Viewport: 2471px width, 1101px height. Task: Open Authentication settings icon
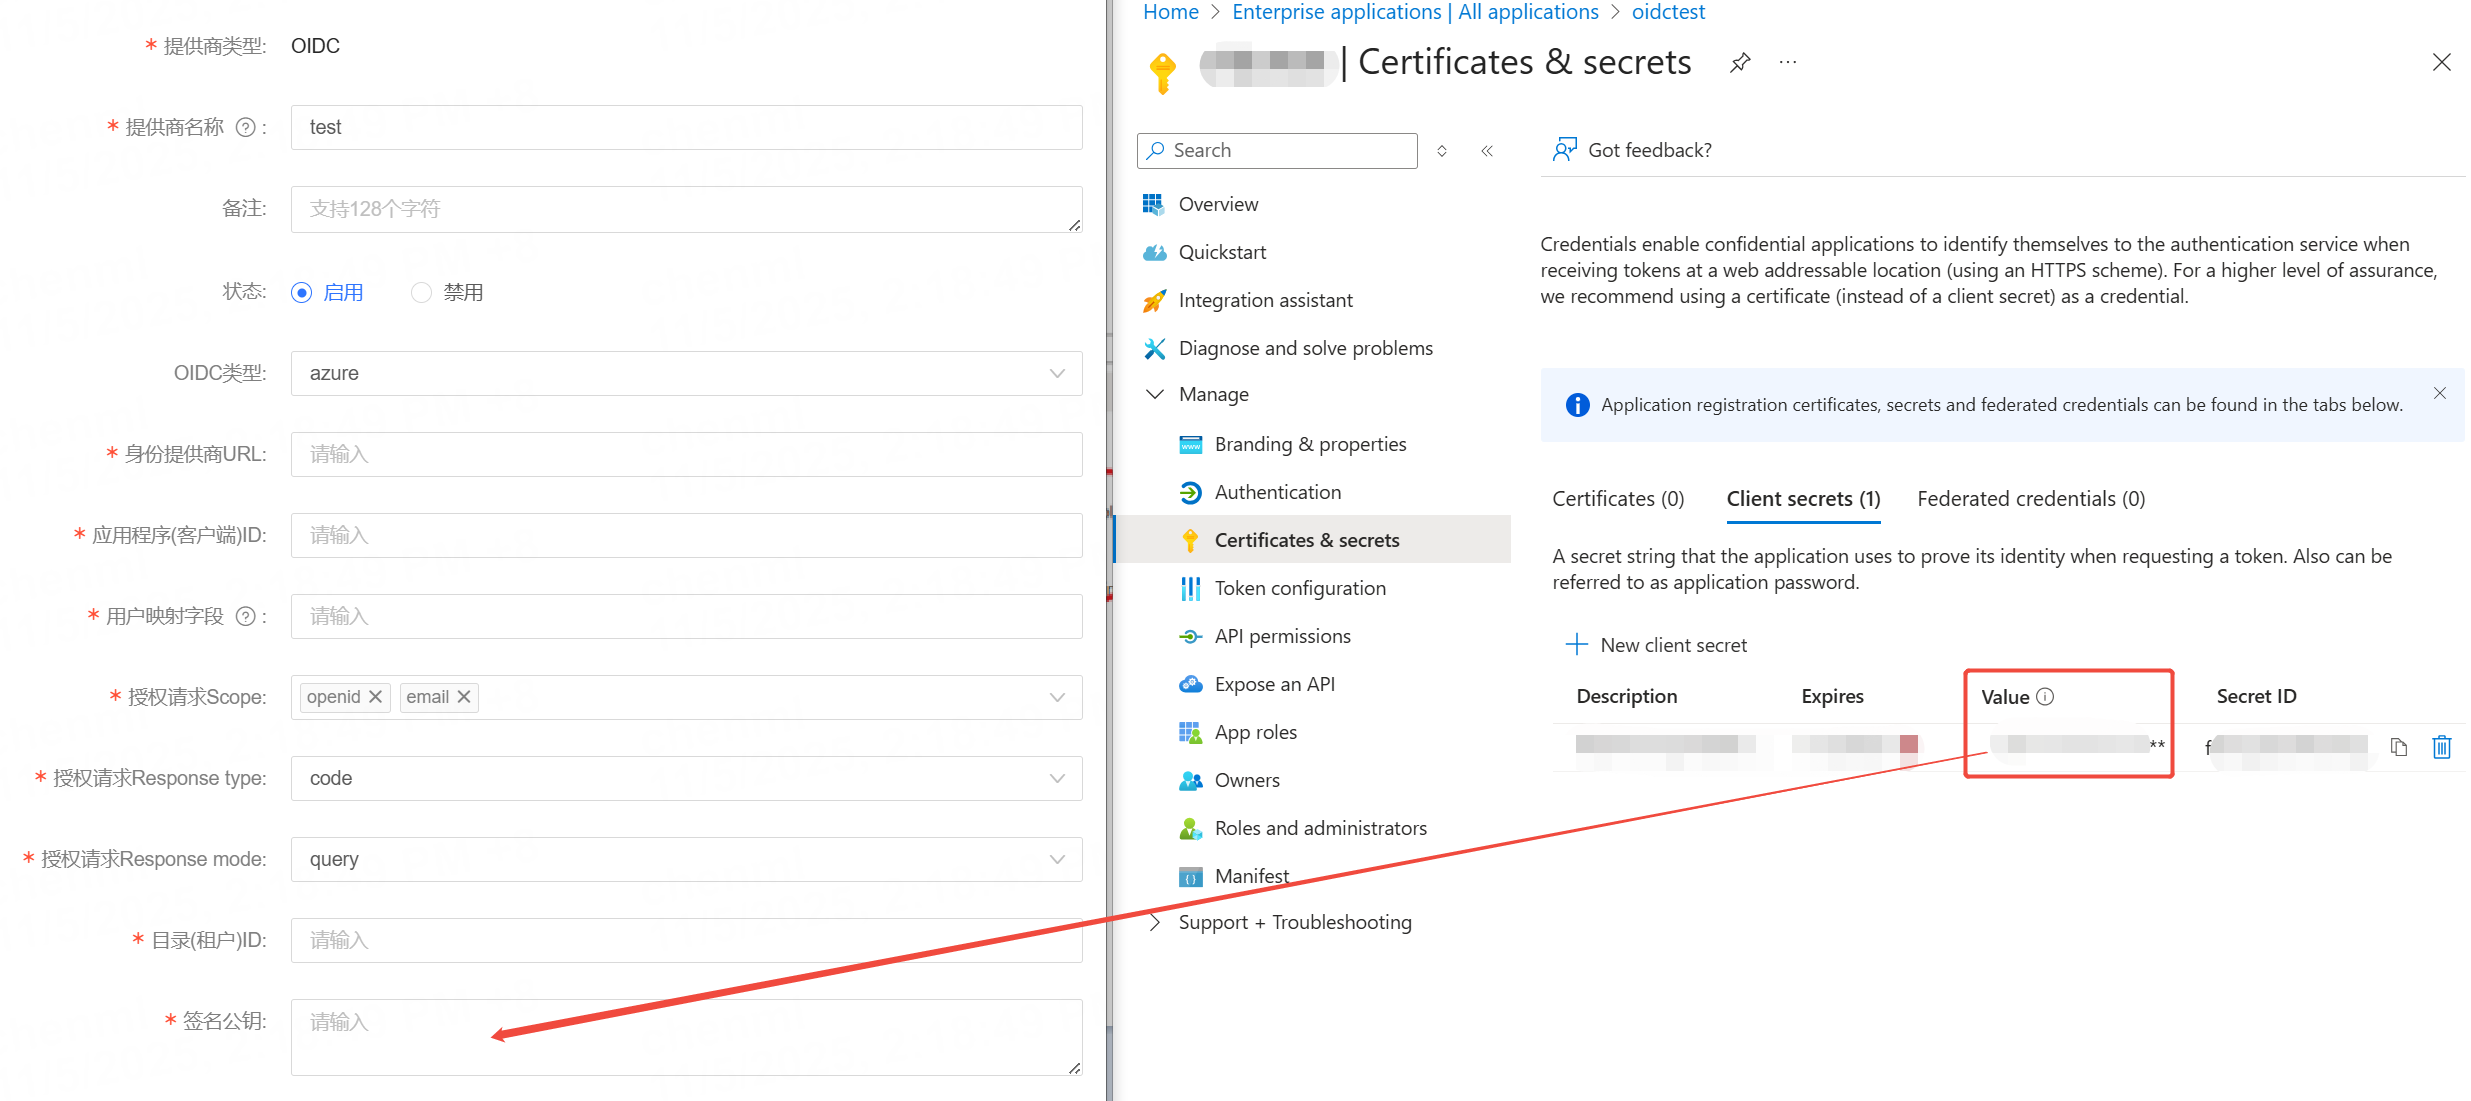1189,492
